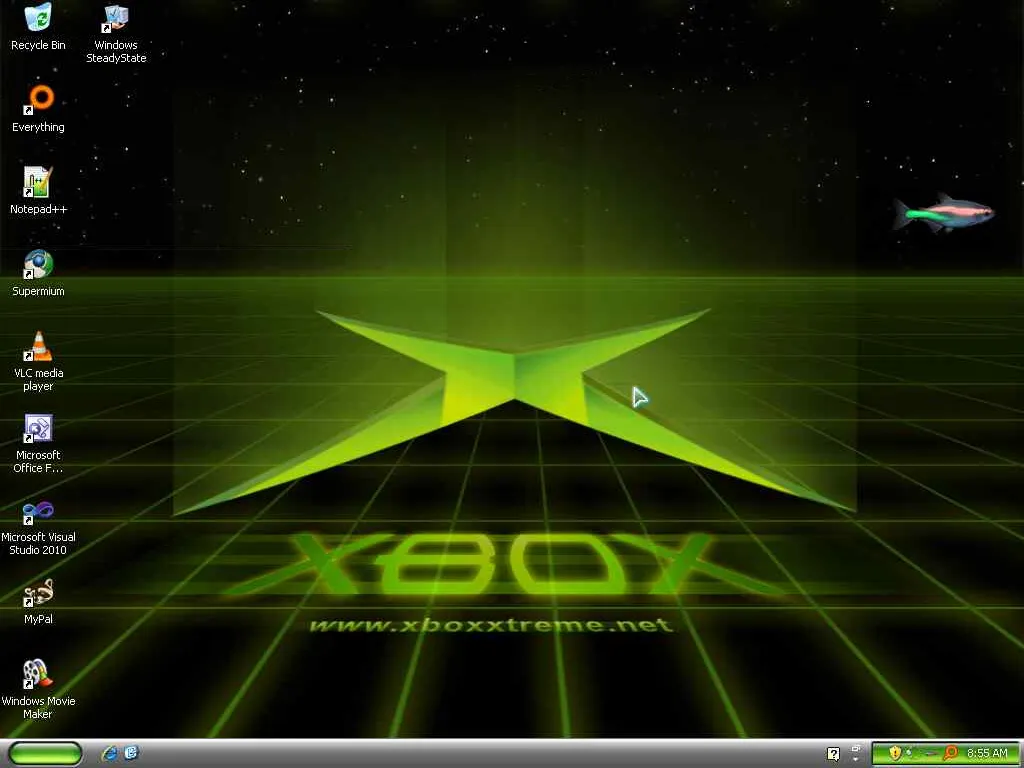Click the language bar help question mark icon

pyautogui.click(x=833, y=754)
